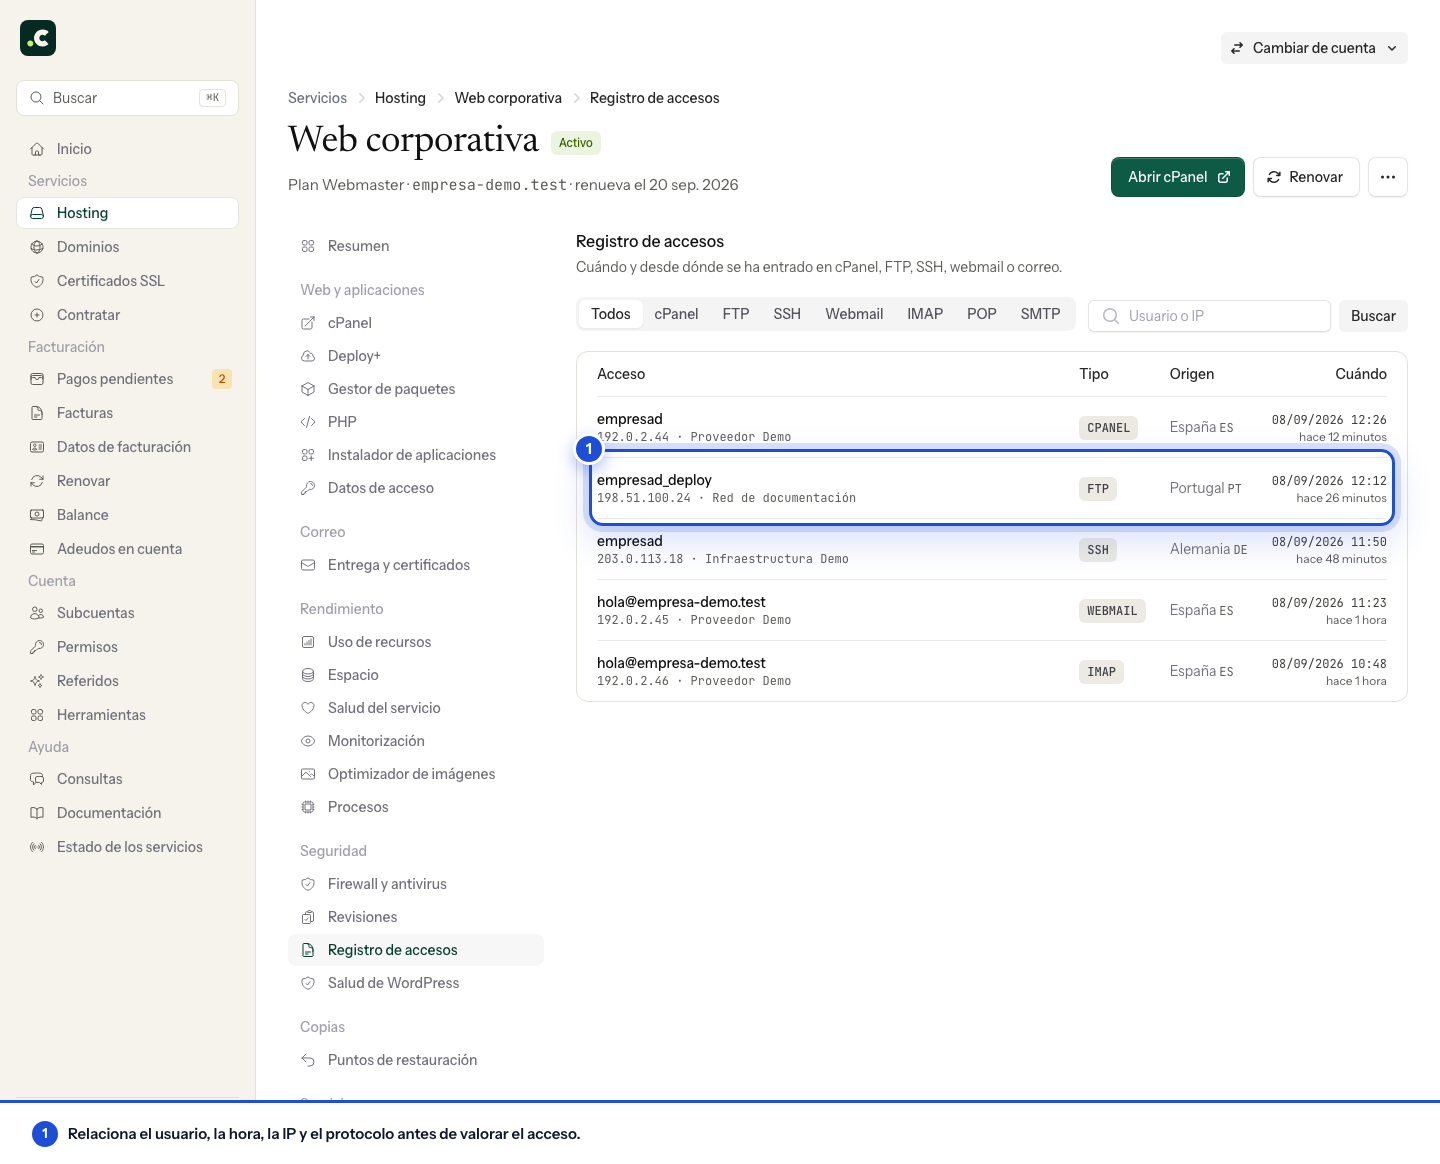Open Pagos pendientes in sidebar
The height and width of the screenshot is (1164, 1440).
point(128,379)
